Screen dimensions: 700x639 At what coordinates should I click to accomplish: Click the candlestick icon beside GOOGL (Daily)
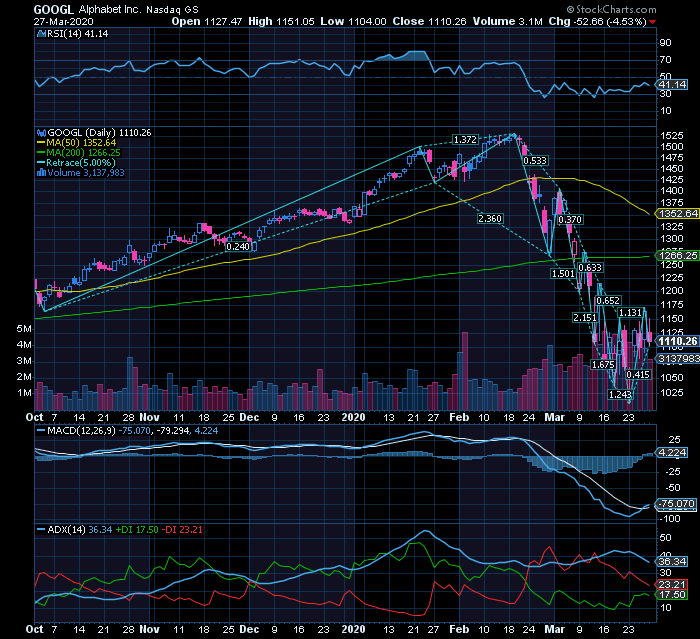[x=42, y=133]
